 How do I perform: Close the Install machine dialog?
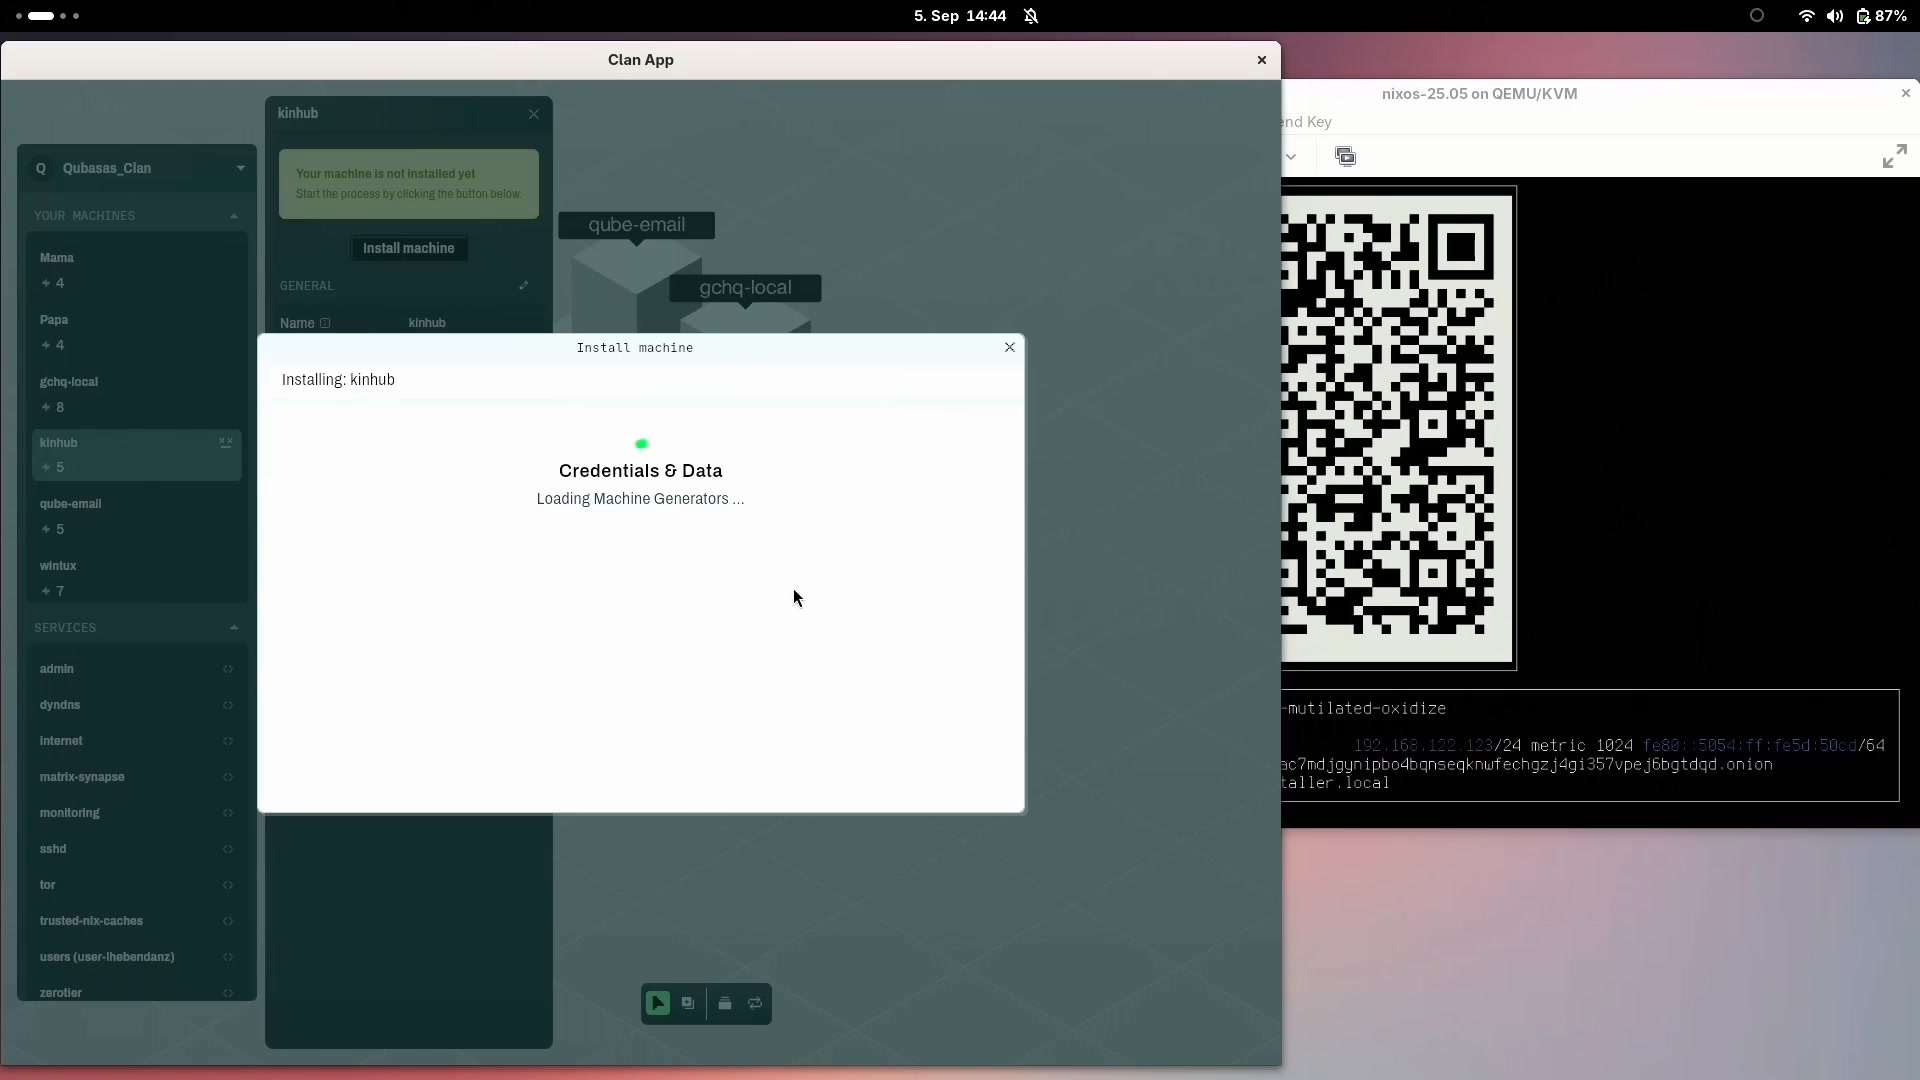pos(1009,347)
